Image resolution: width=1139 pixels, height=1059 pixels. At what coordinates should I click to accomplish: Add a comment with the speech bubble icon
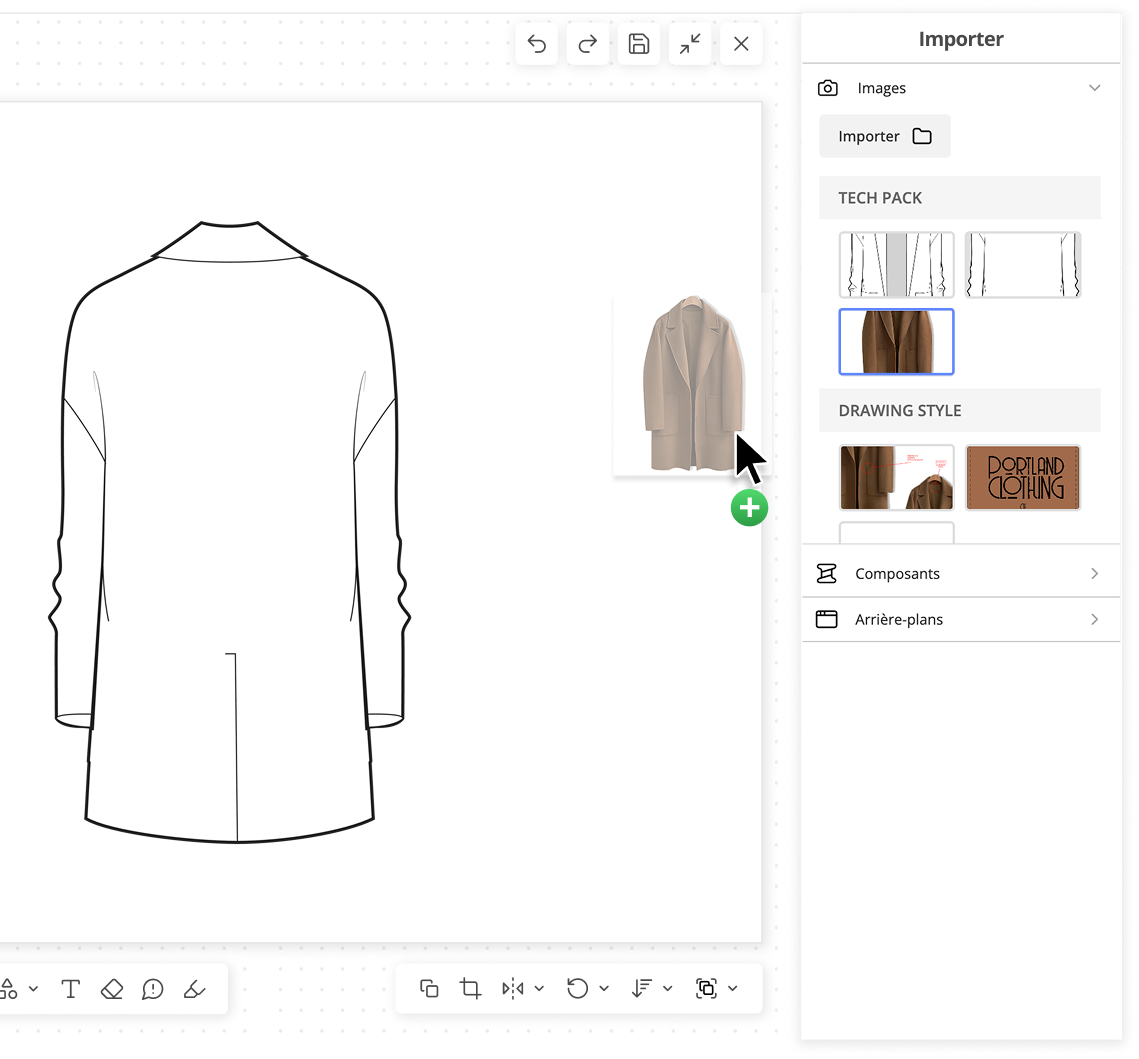(x=152, y=989)
